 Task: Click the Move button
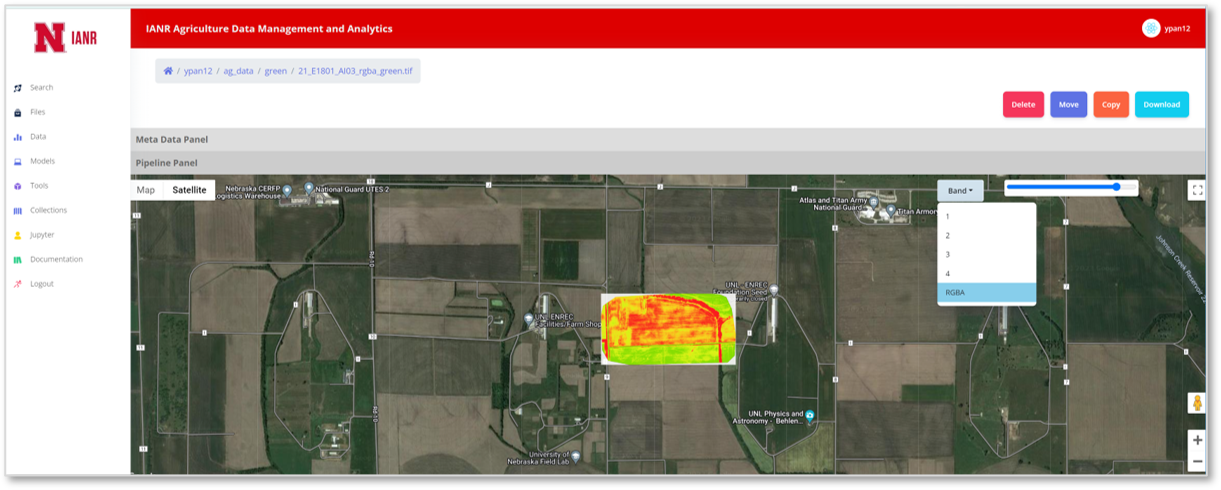pos(1068,104)
